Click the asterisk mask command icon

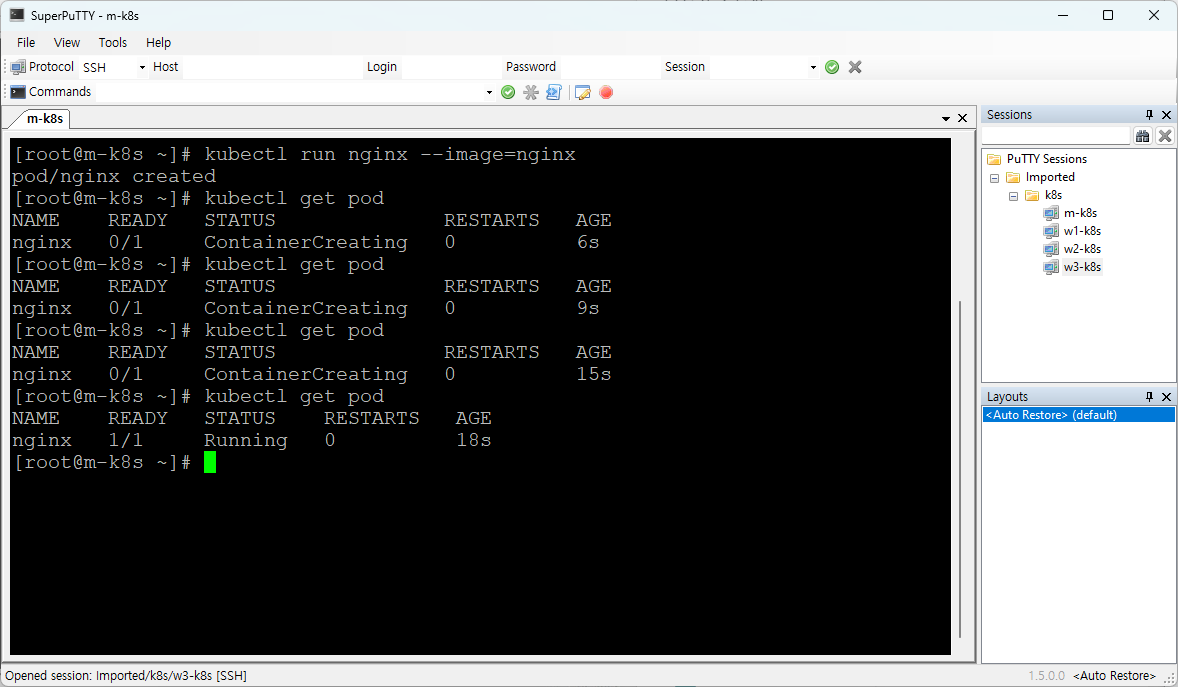(531, 92)
